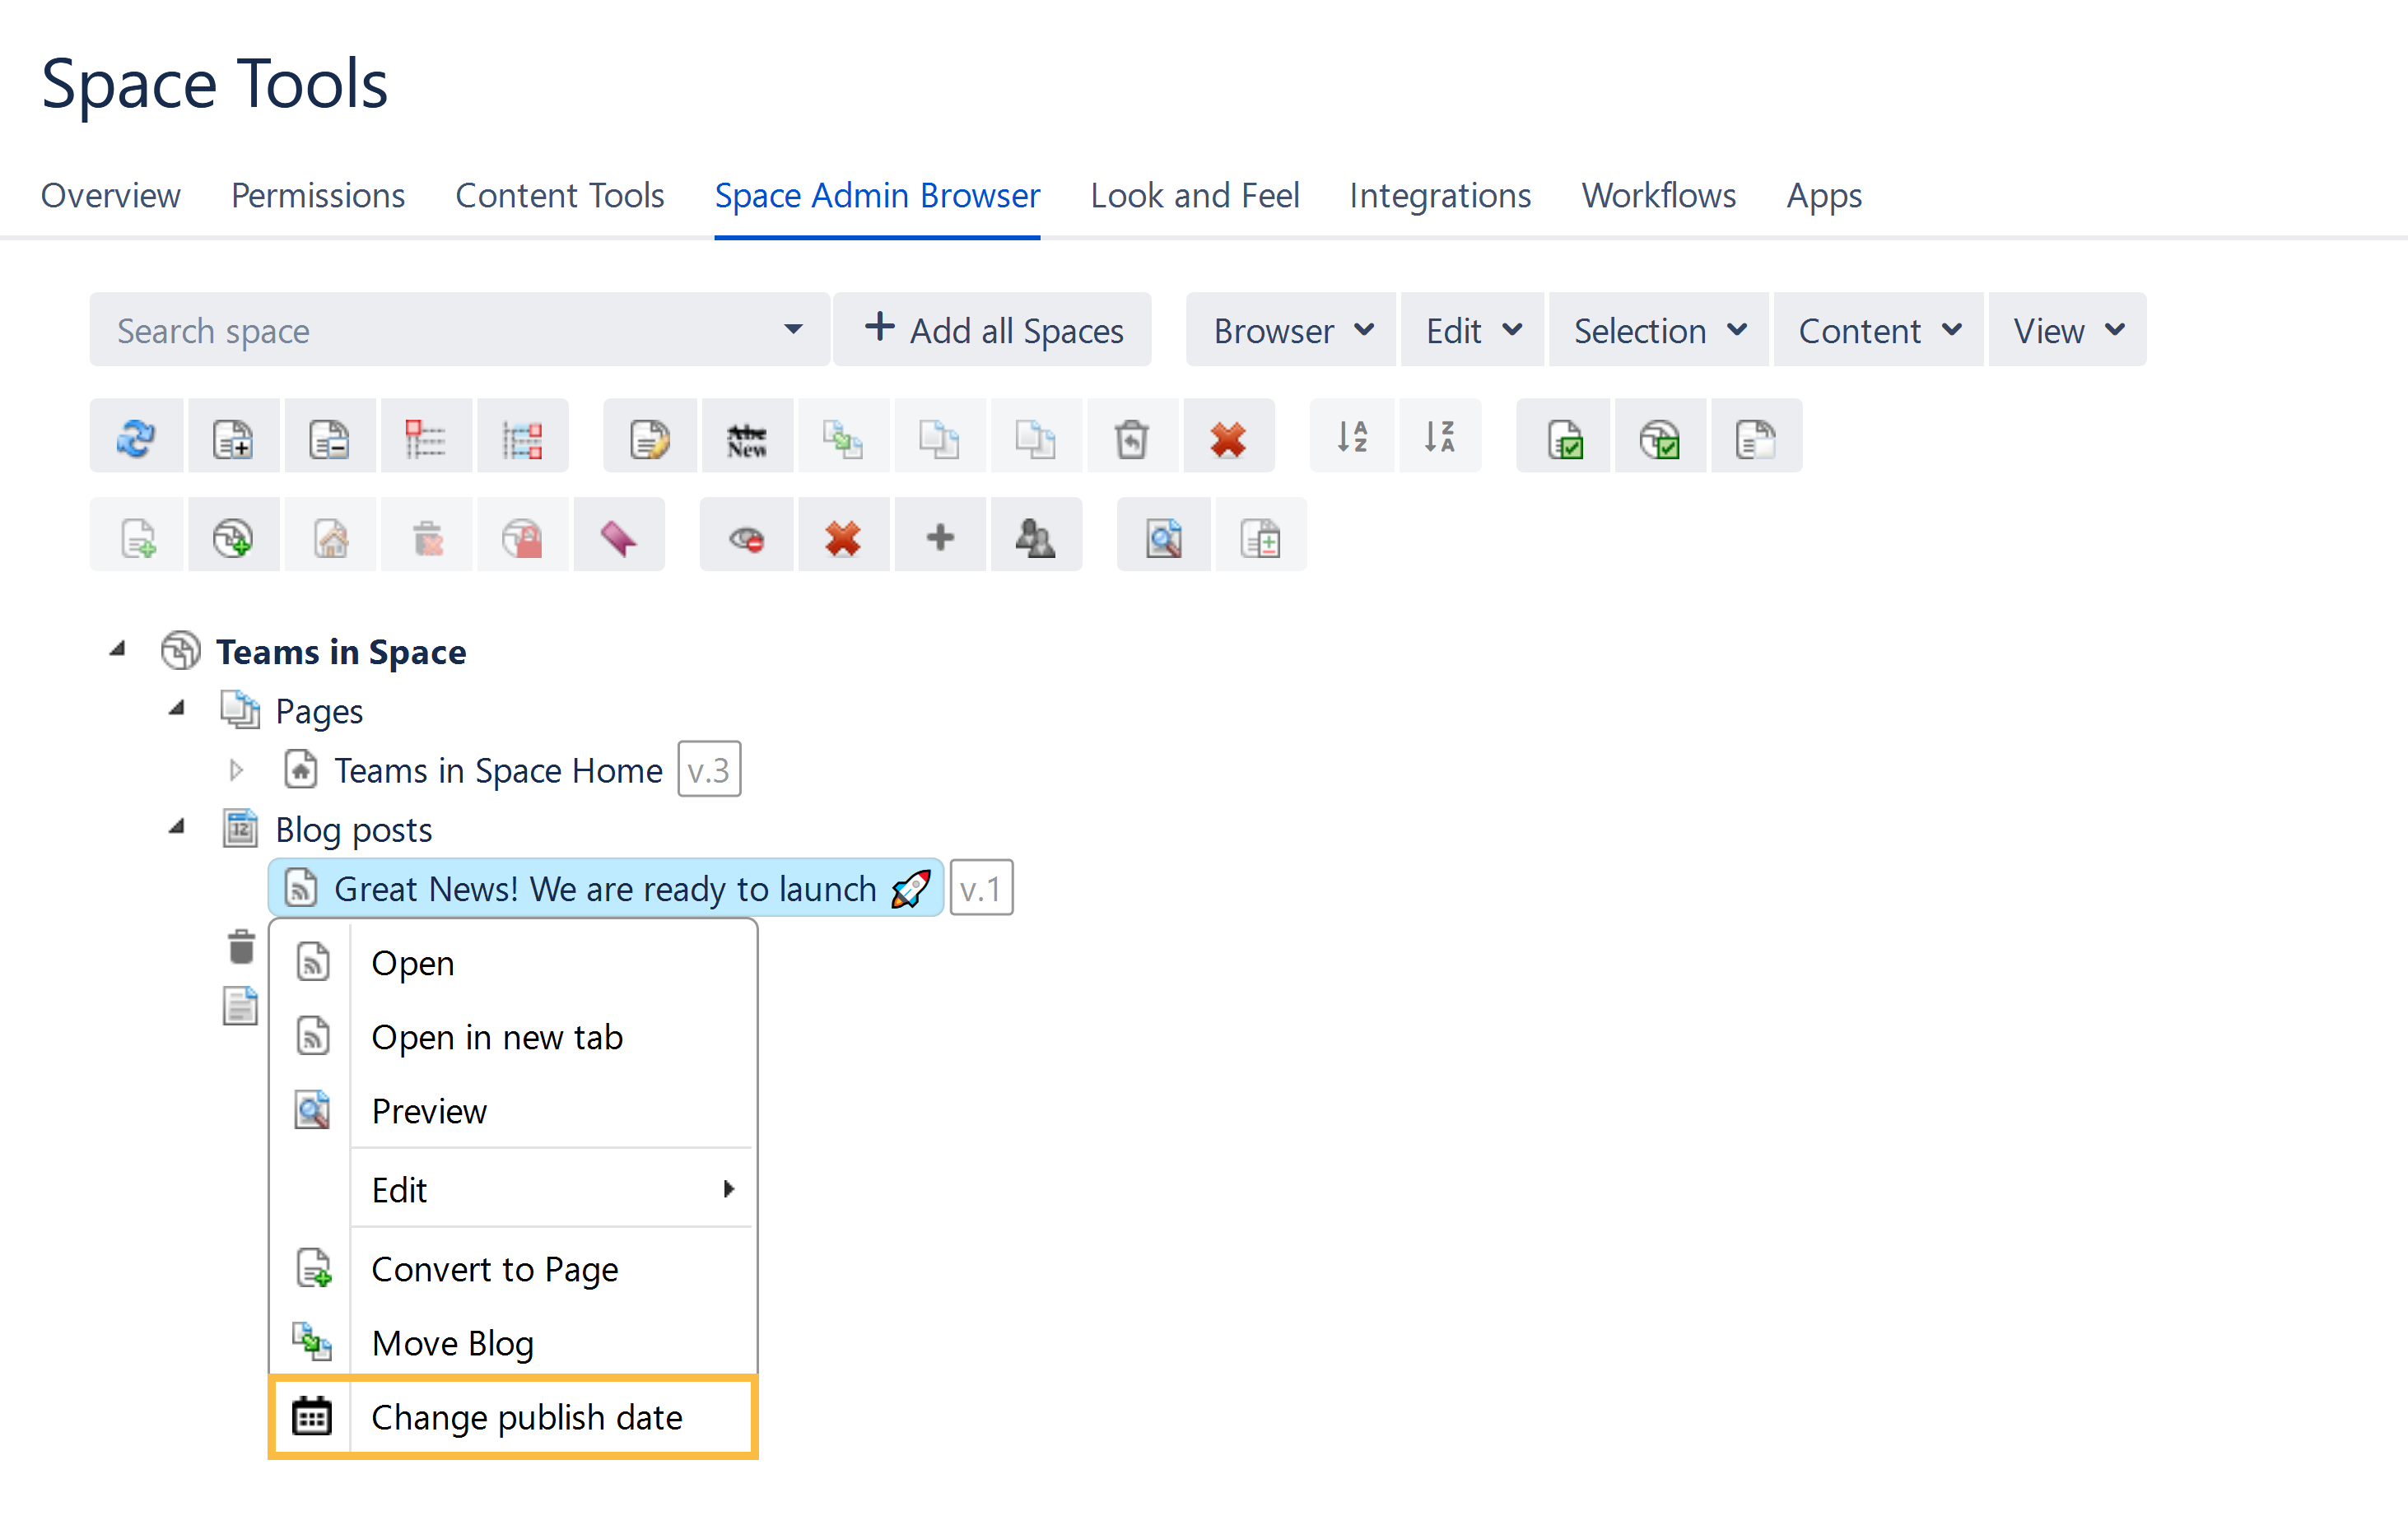Expand the Teams in Space Home page
2408x1525 pixels.
pos(236,769)
